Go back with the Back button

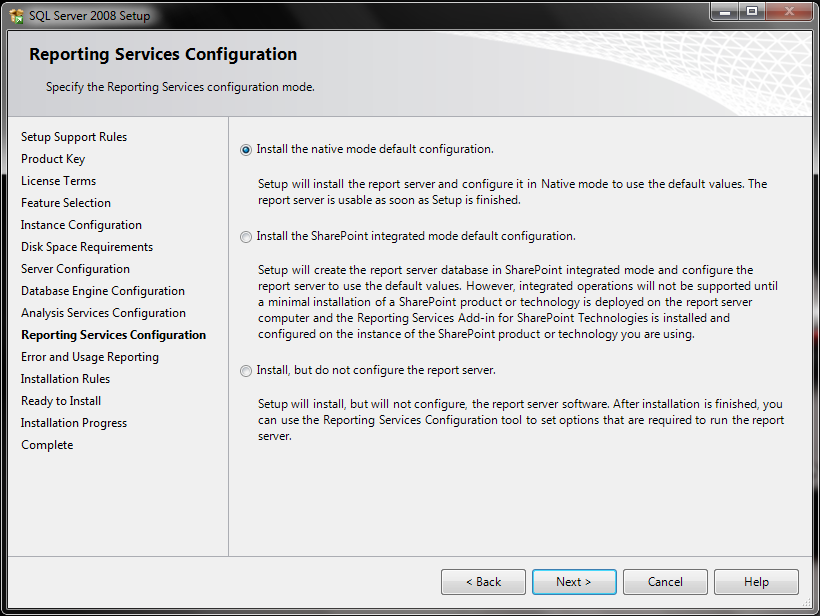point(483,582)
